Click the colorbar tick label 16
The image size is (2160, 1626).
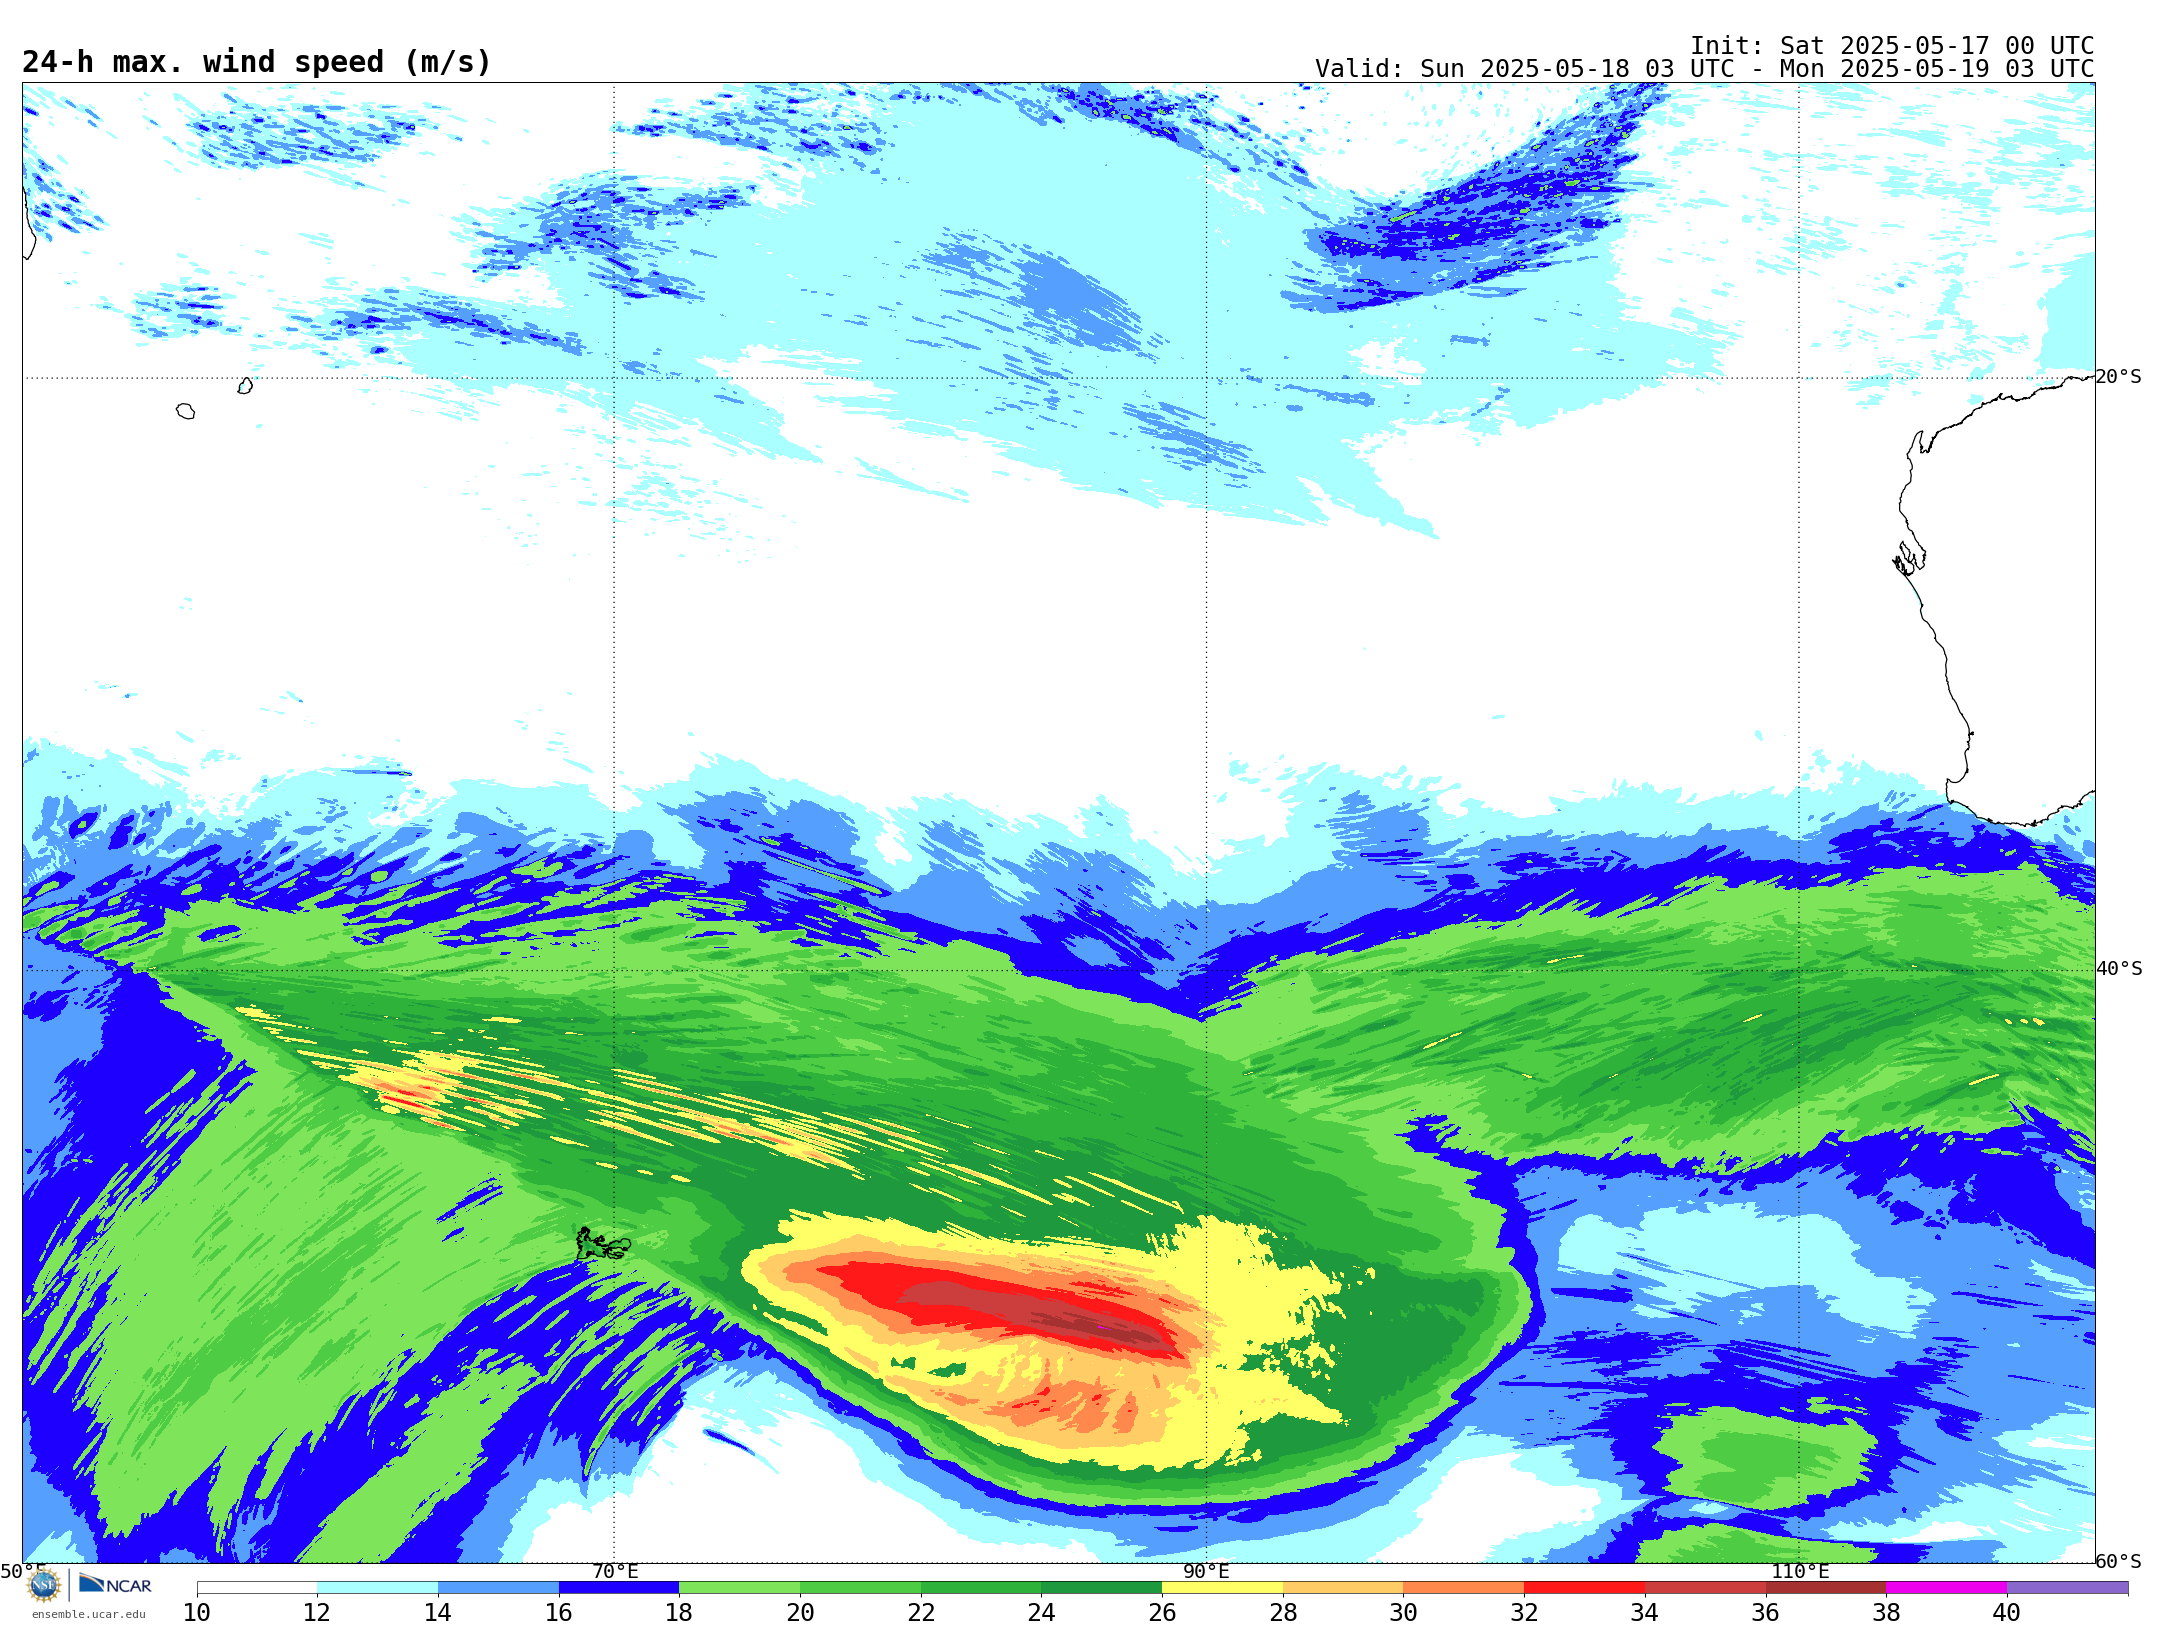tap(559, 1612)
